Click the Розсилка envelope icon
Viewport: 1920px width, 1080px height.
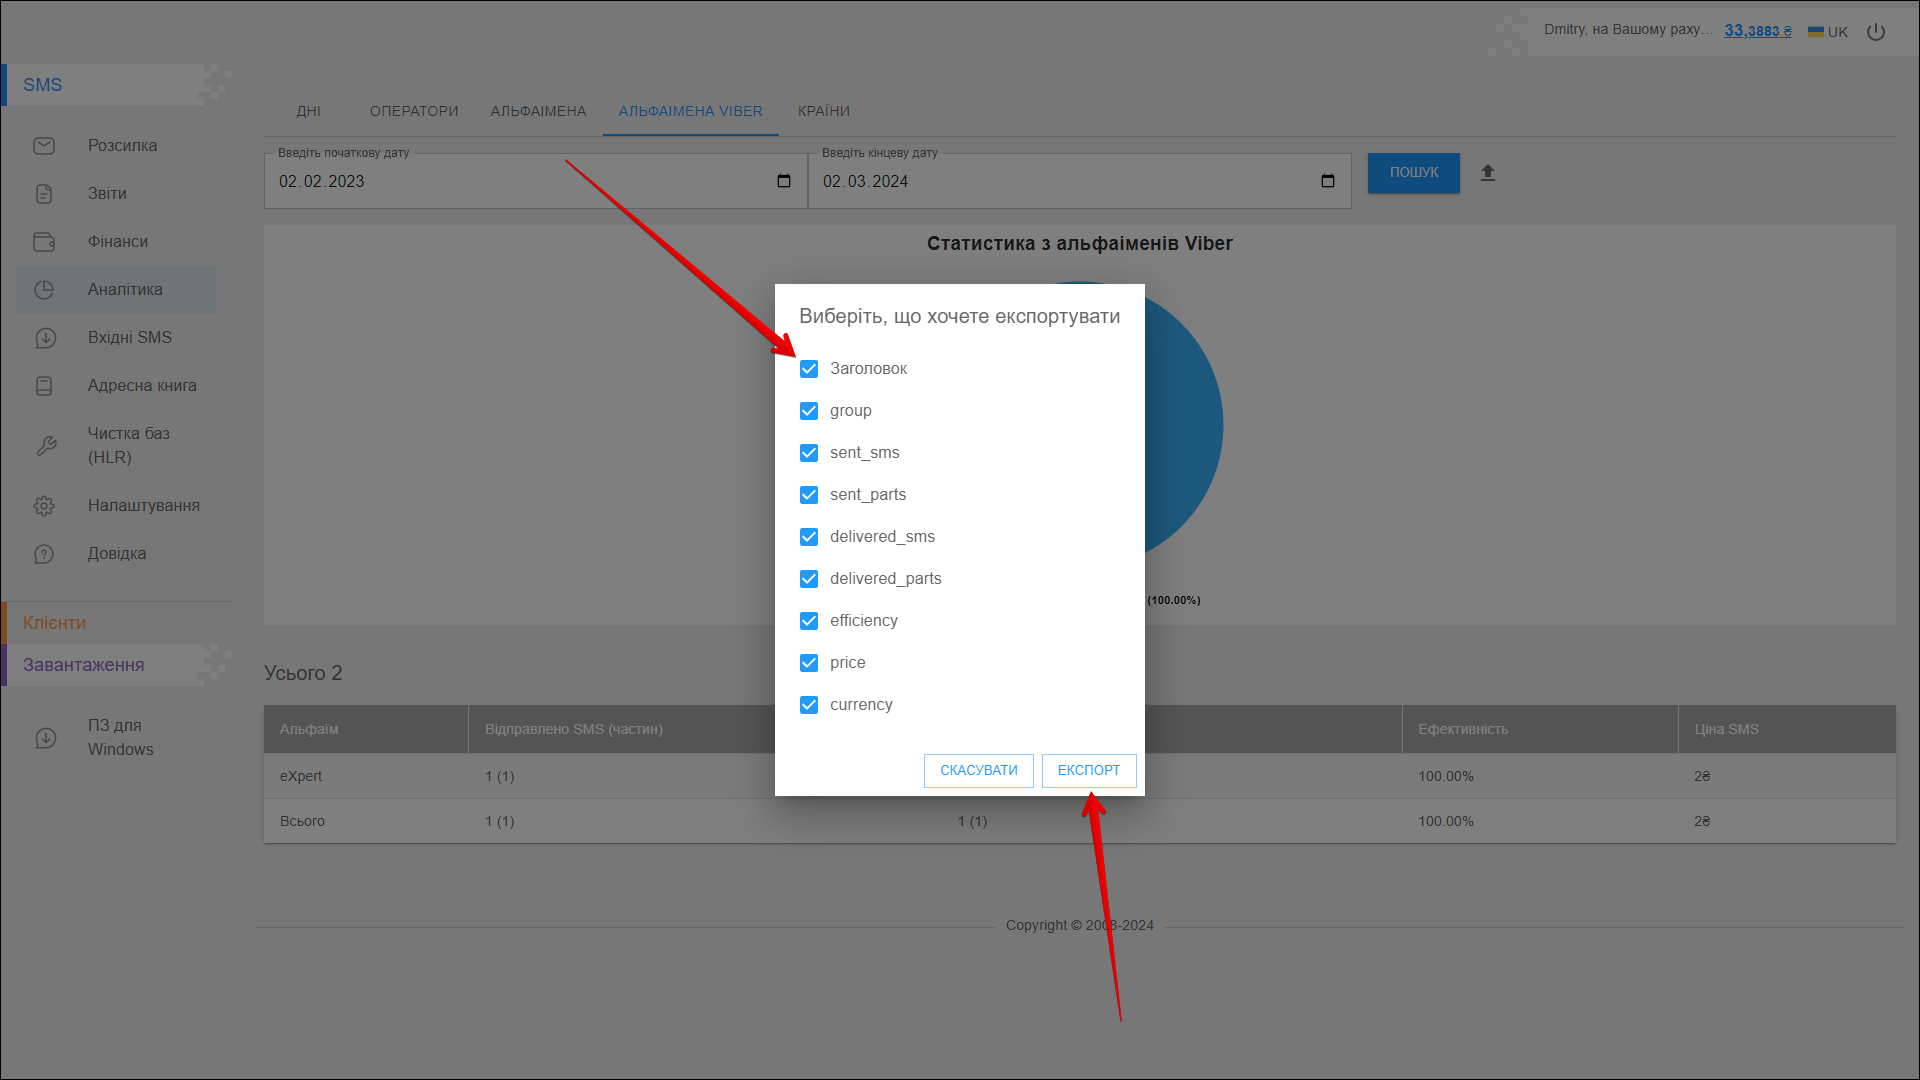44,146
